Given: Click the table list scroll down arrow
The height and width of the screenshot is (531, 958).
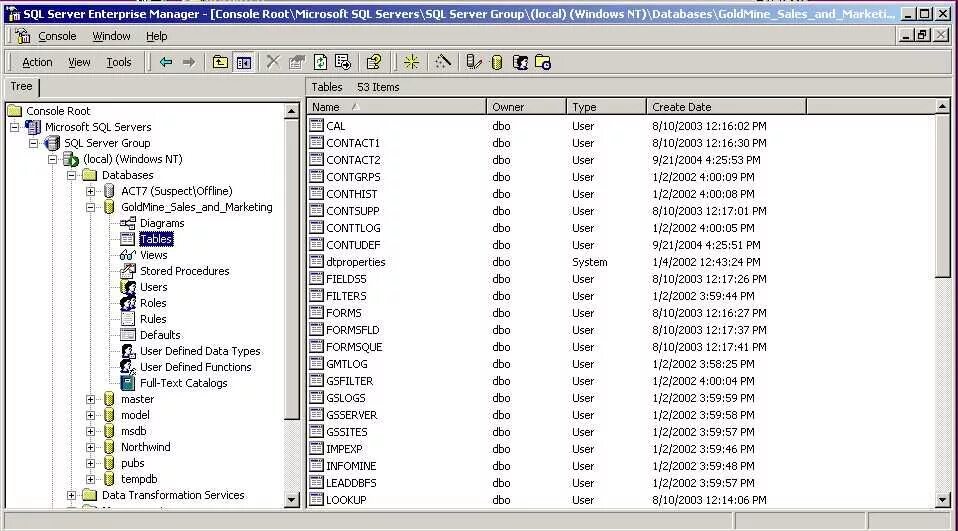Looking at the screenshot, I should click(x=943, y=500).
